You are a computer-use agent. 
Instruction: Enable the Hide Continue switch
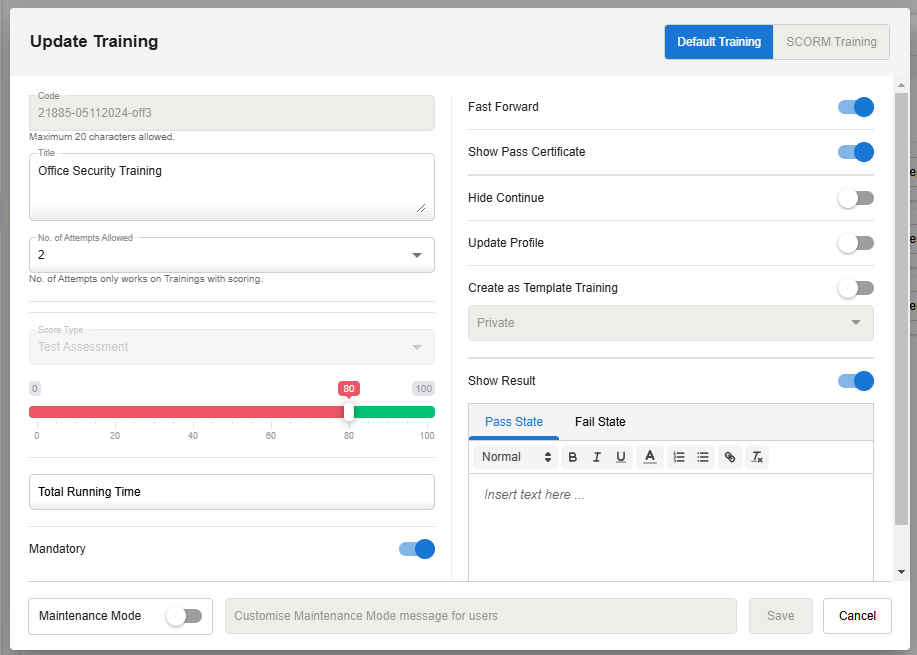point(856,198)
